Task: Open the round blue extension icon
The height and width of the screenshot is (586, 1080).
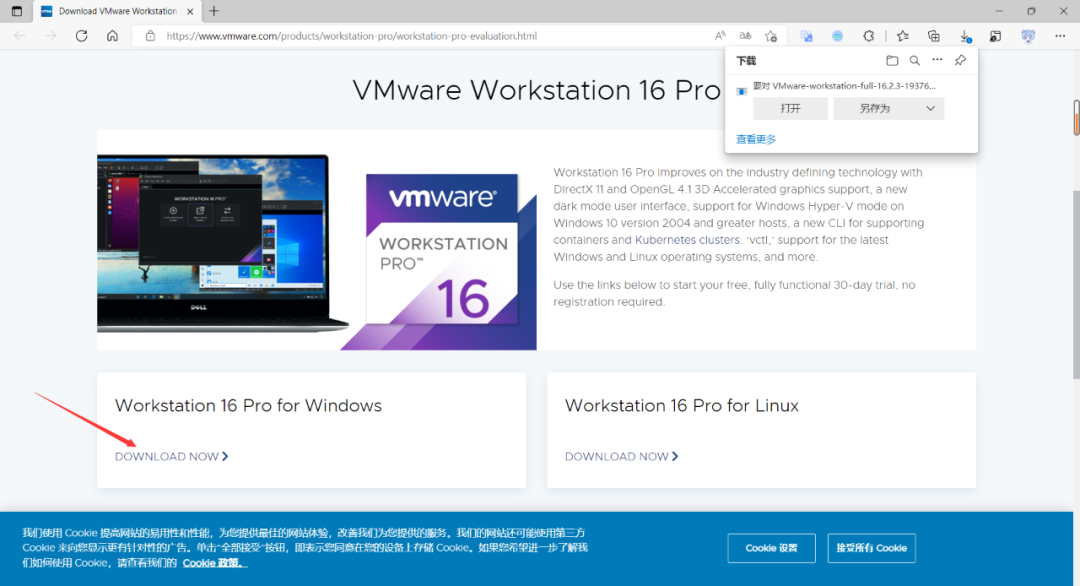Action: [x=838, y=36]
